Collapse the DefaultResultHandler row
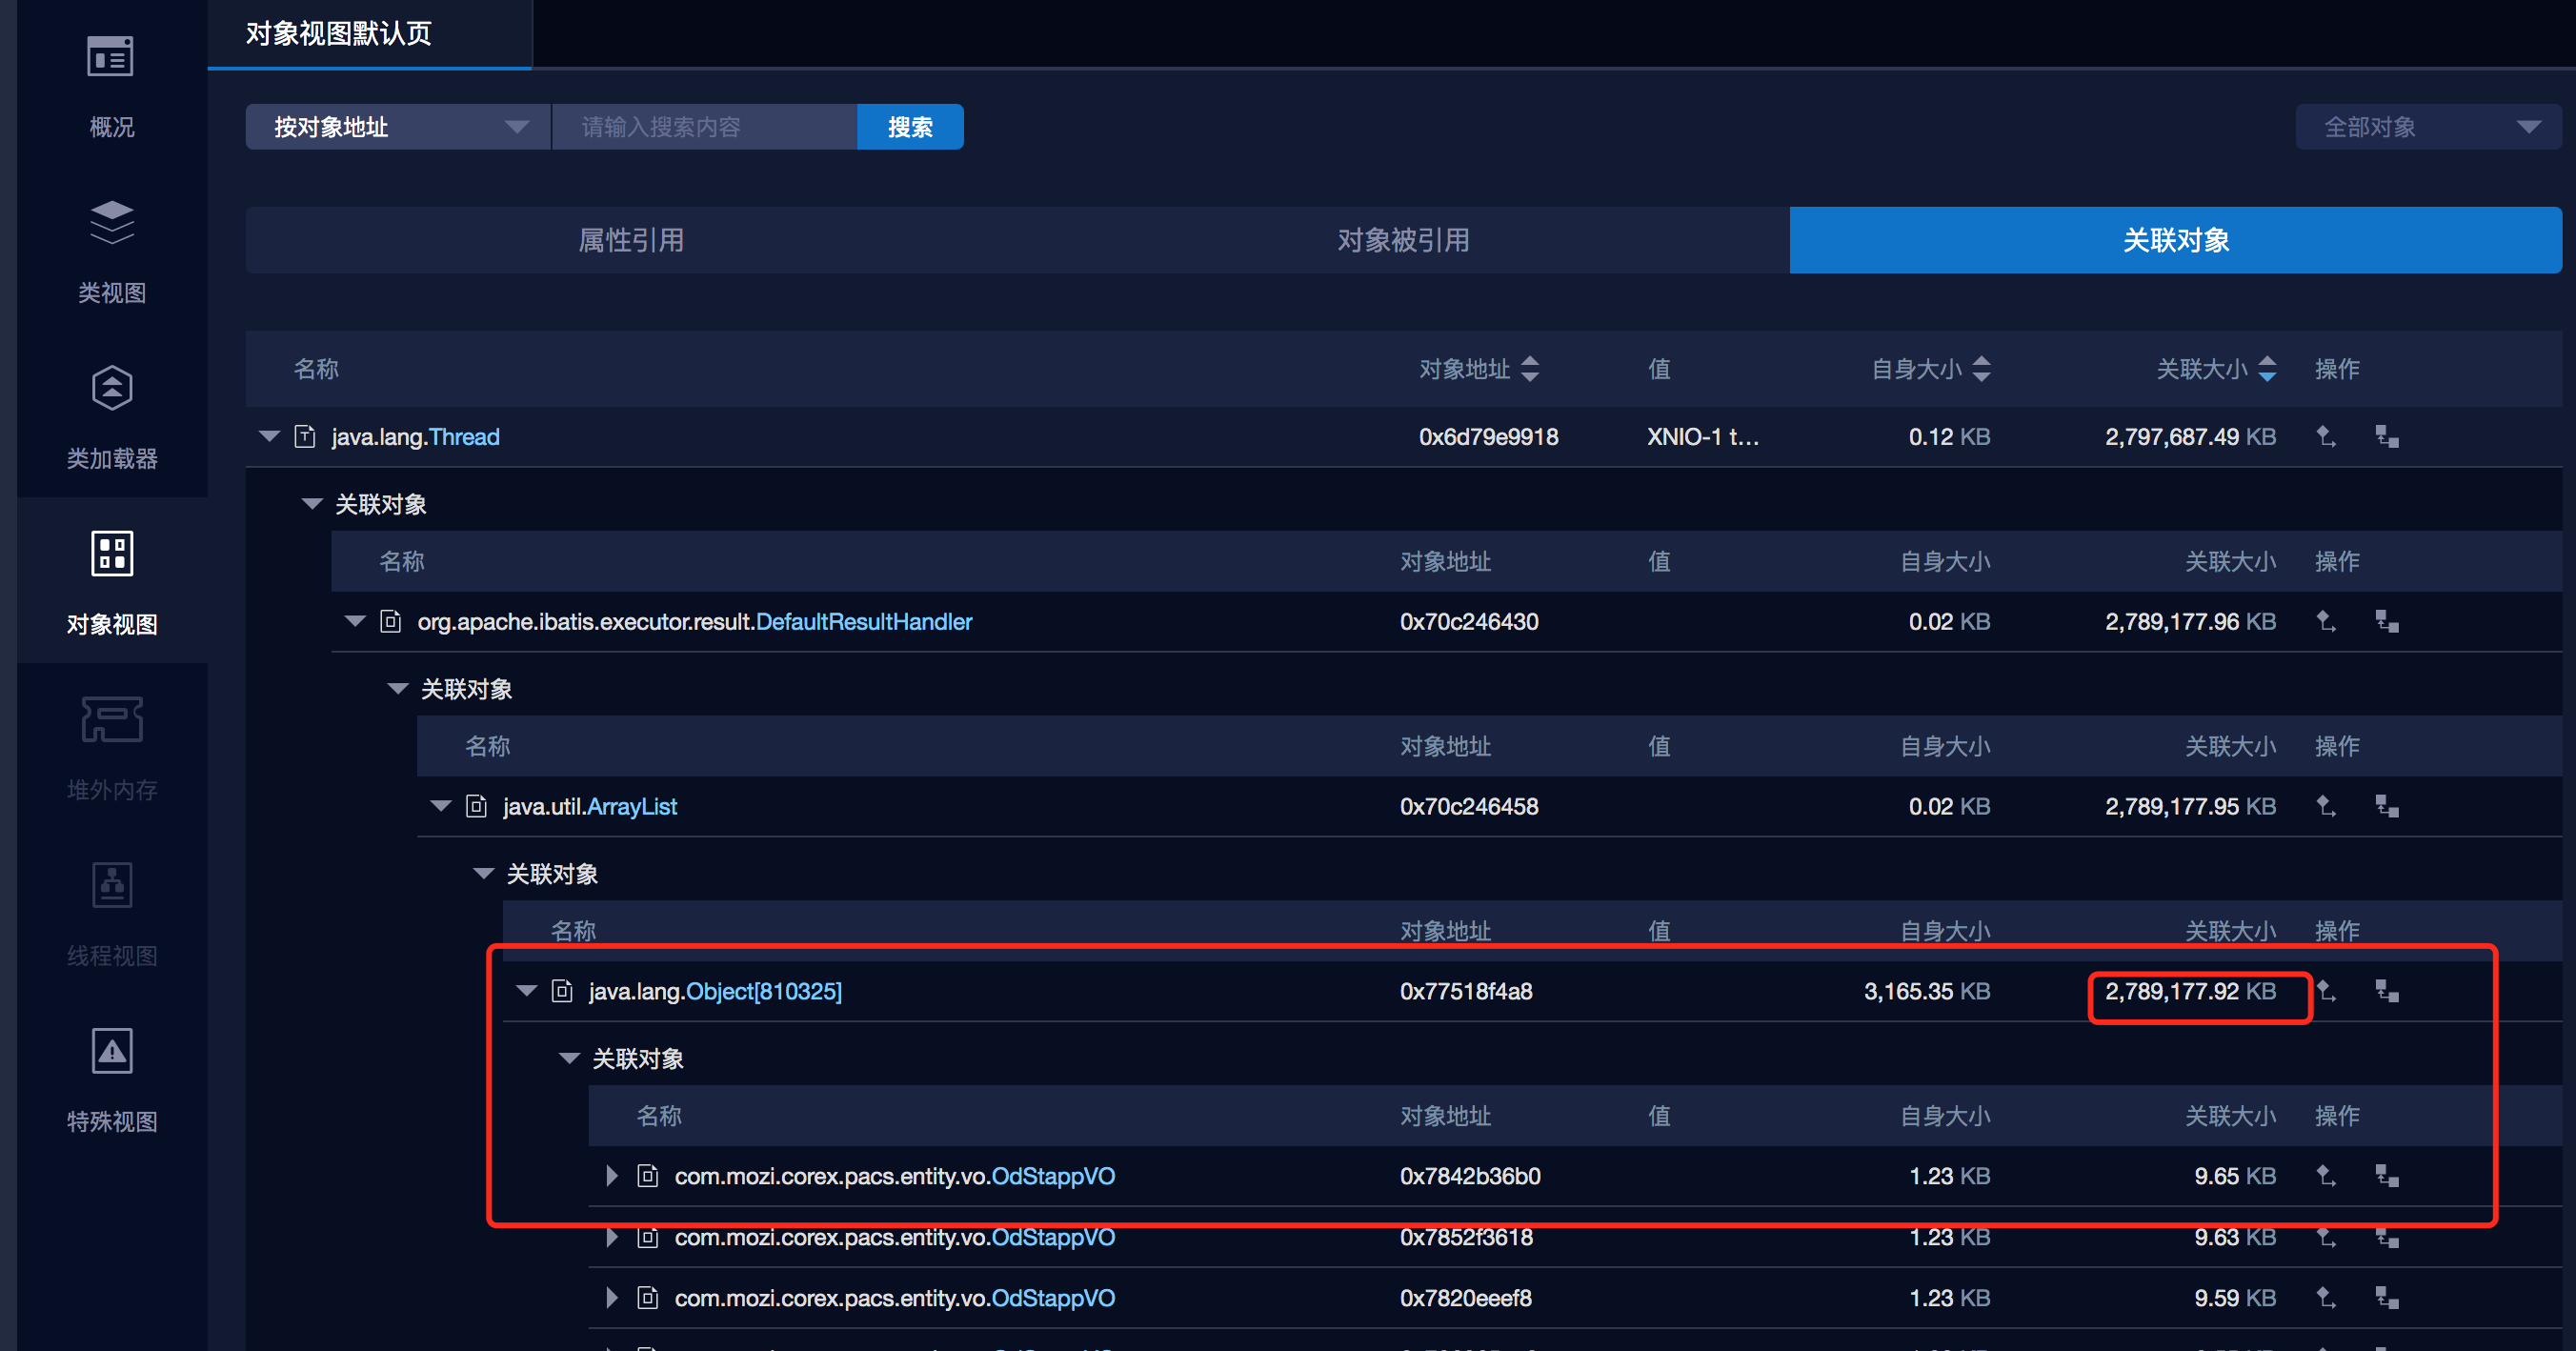This screenshot has width=2576, height=1351. (x=355, y=621)
